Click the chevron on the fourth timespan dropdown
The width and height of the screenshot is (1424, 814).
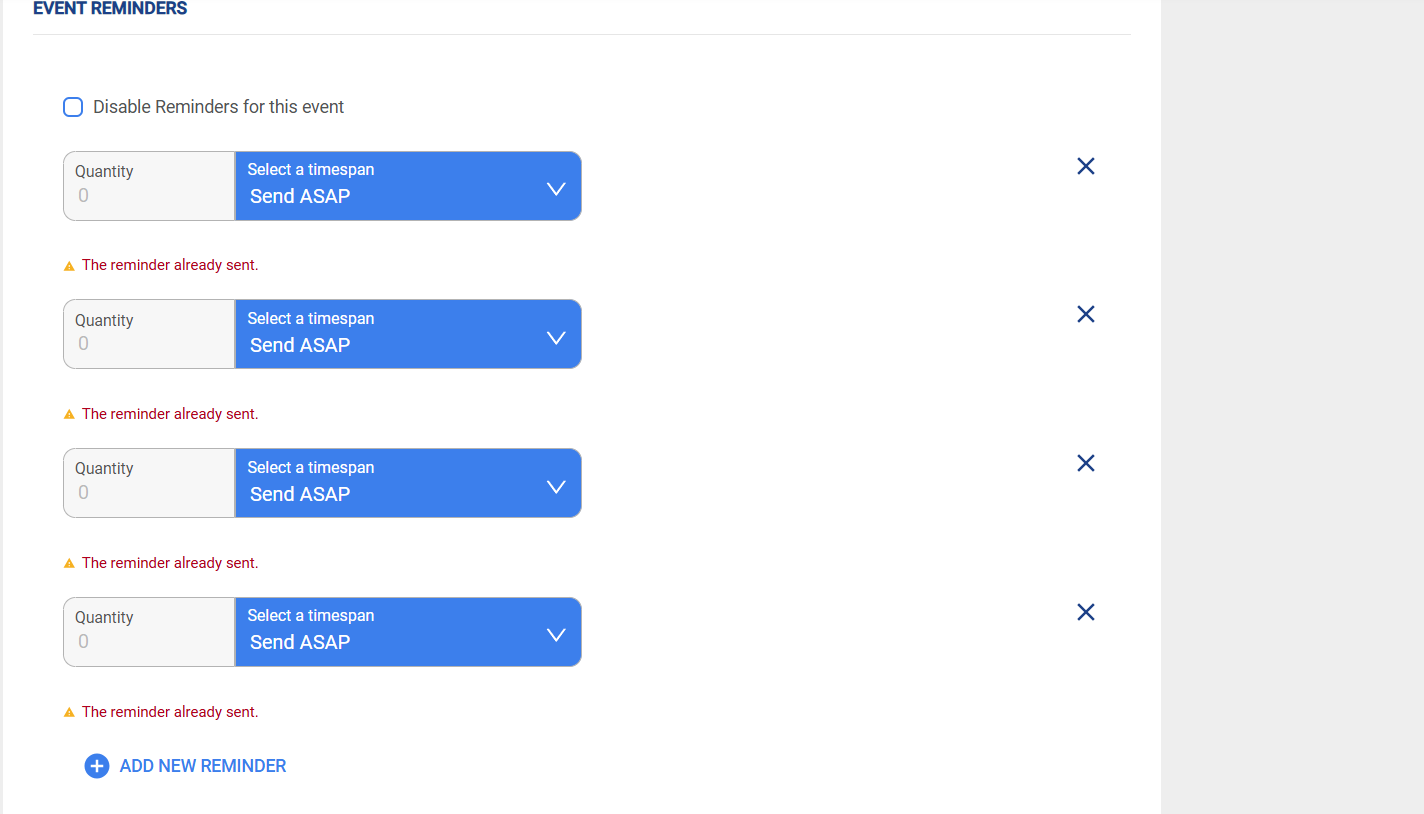[x=557, y=635]
